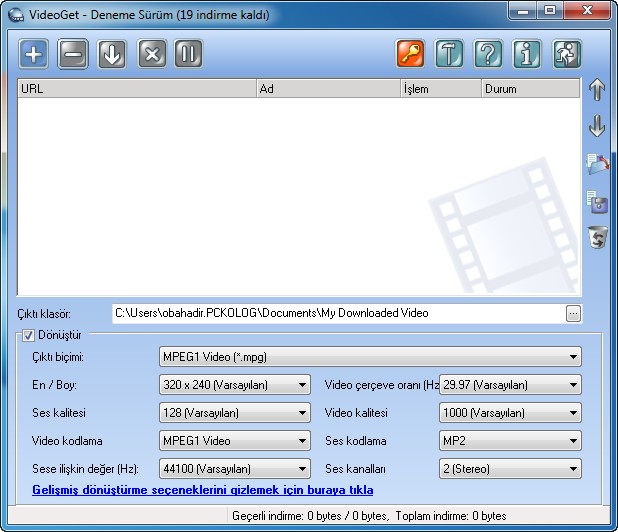Start download with the down-arrow button

coord(112,54)
